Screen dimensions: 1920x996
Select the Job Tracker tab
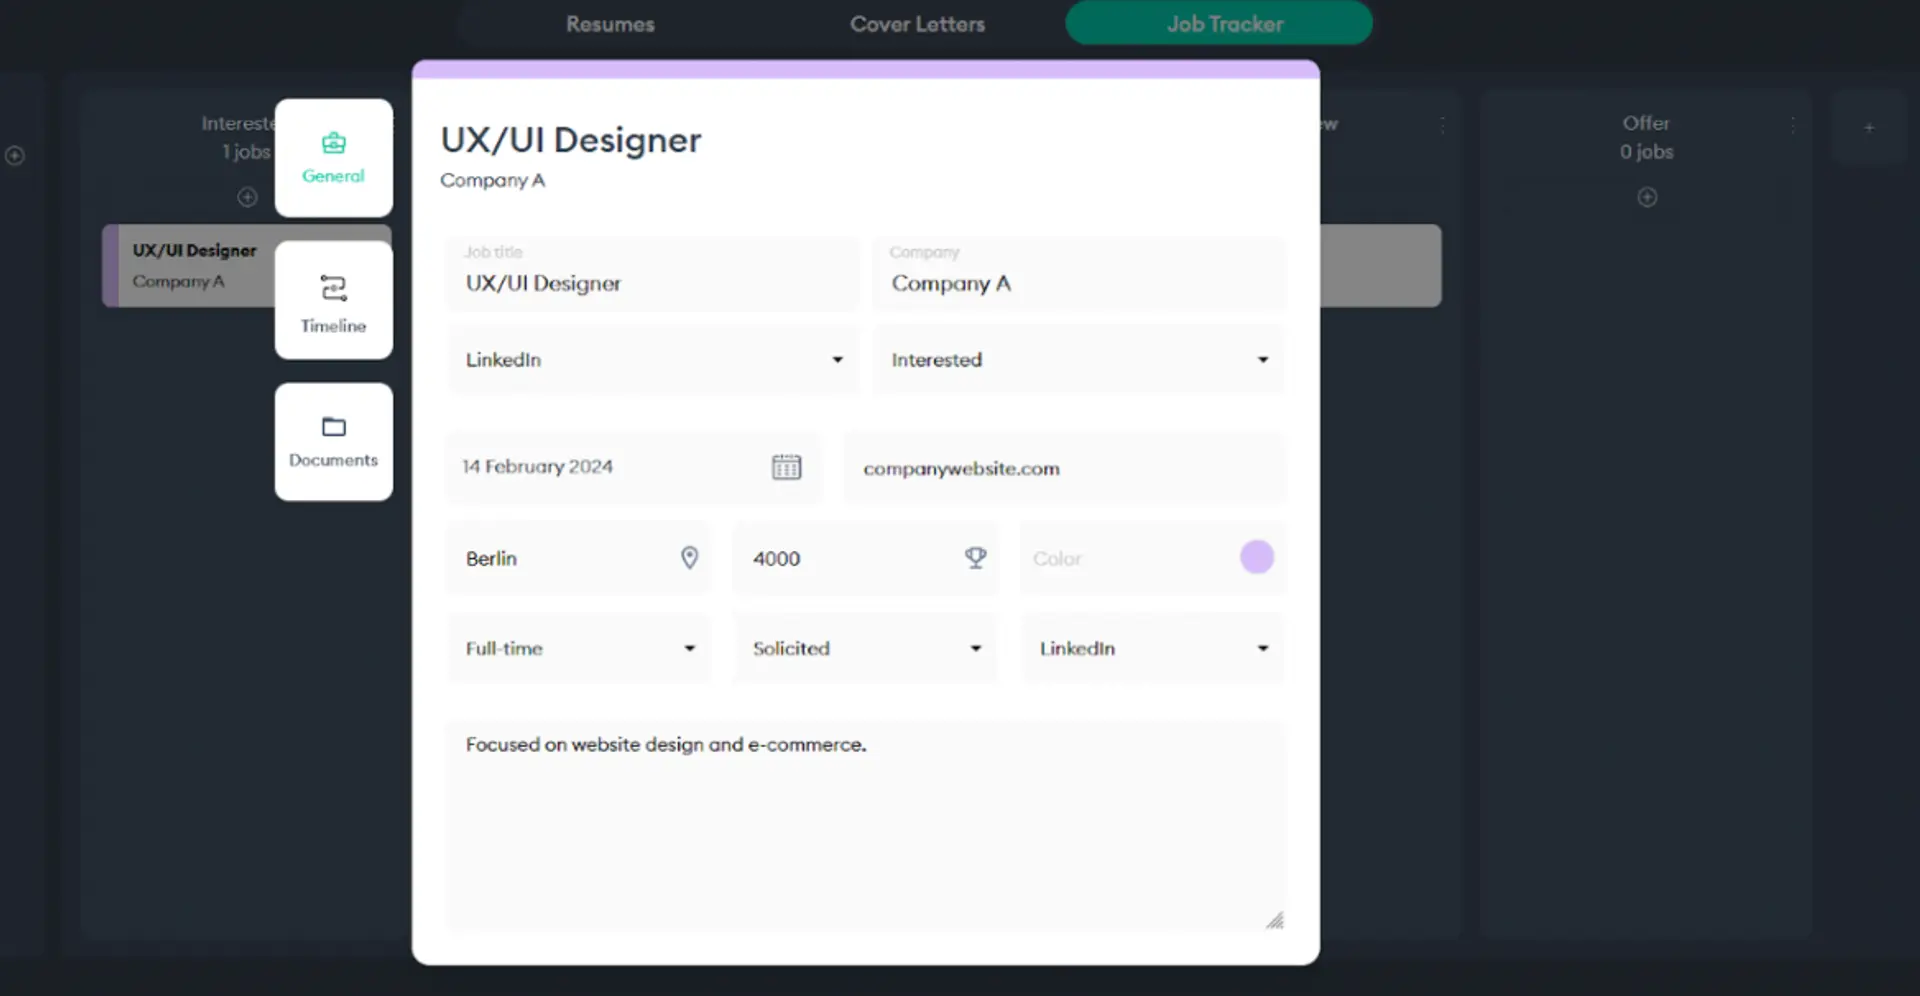coord(1224,24)
